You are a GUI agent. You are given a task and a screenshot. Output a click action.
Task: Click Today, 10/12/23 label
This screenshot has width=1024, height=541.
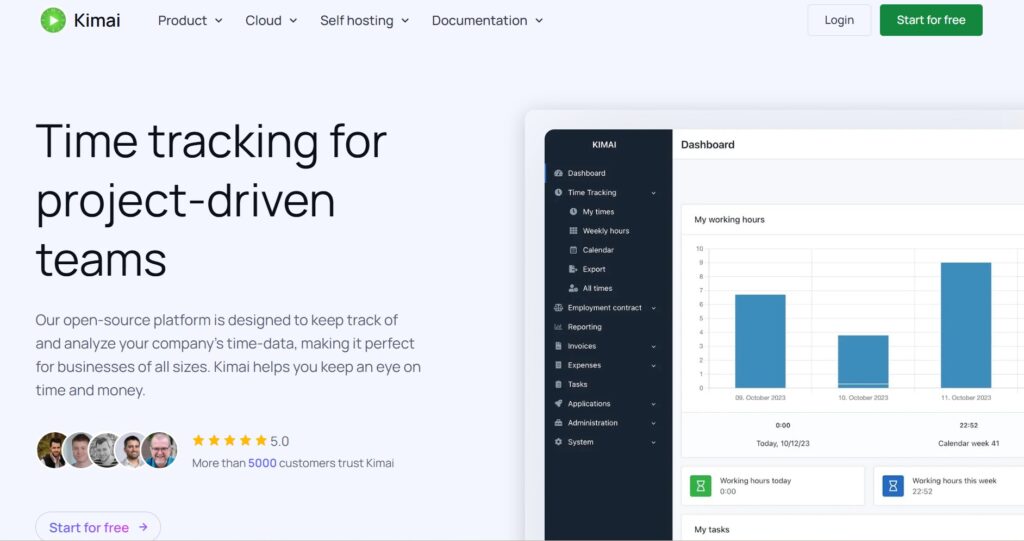782,443
